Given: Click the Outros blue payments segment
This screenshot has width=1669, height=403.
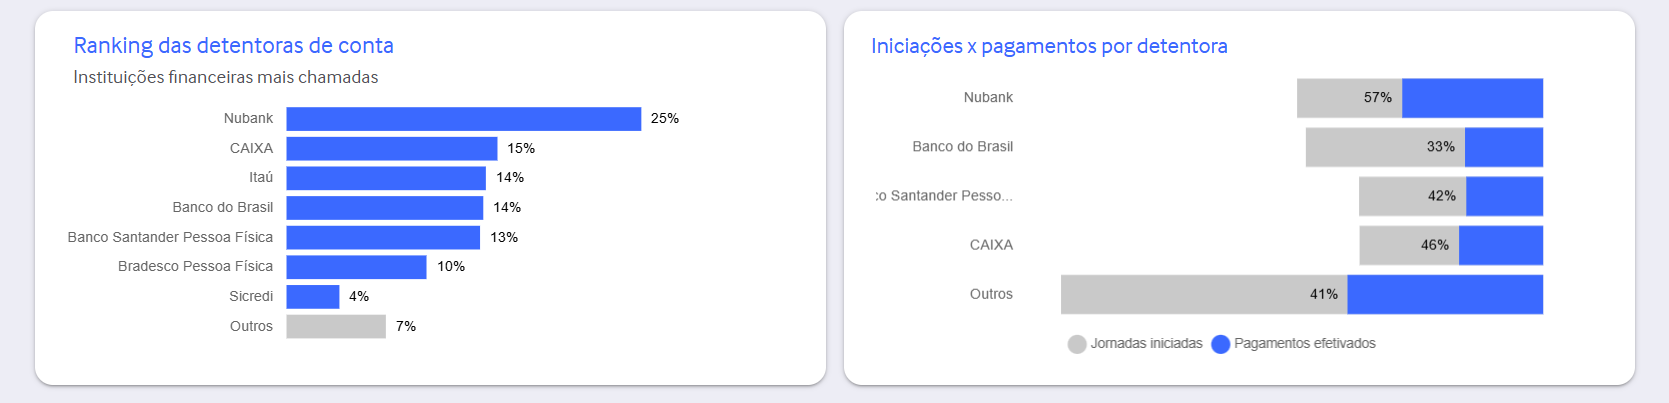Looking at the screenshot, I should coord(1445,294).
